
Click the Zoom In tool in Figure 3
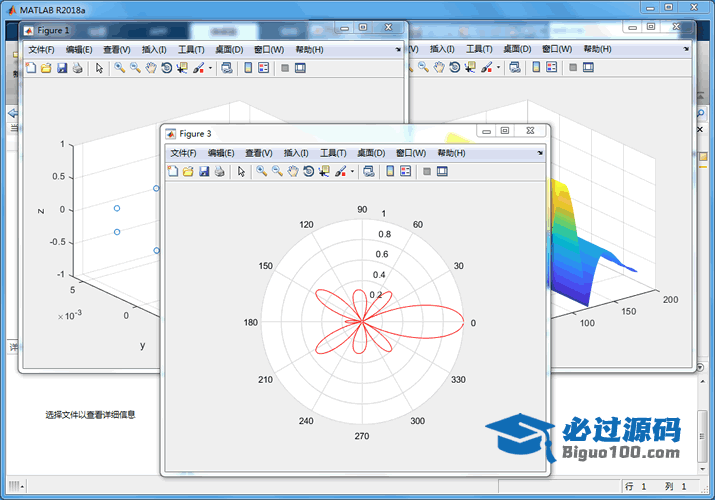261,172
